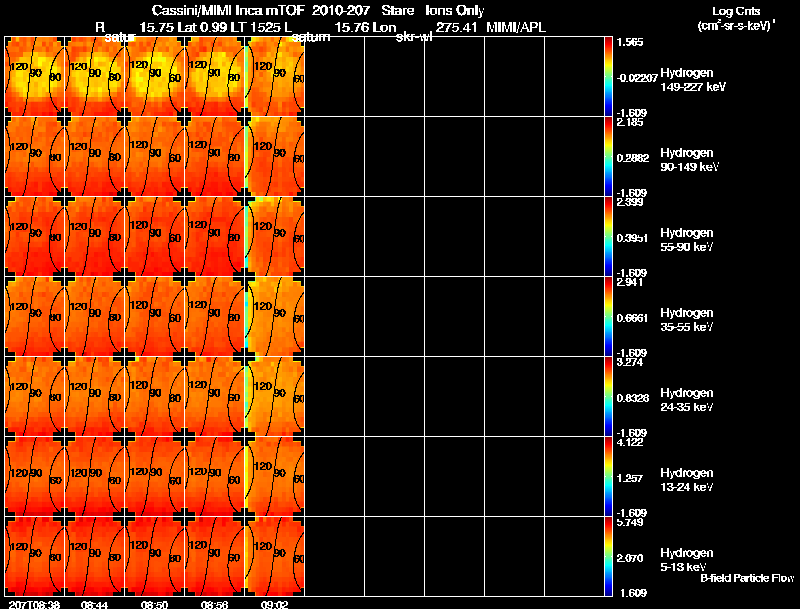Select the 5-13 keV color scale bar
This screenshot has height=609, width=800.
[x=609, y=556]
